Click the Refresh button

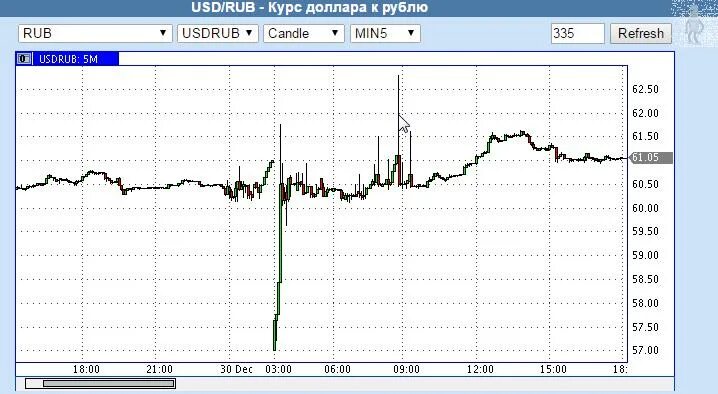pyautogui.click(x=641, y=33)
